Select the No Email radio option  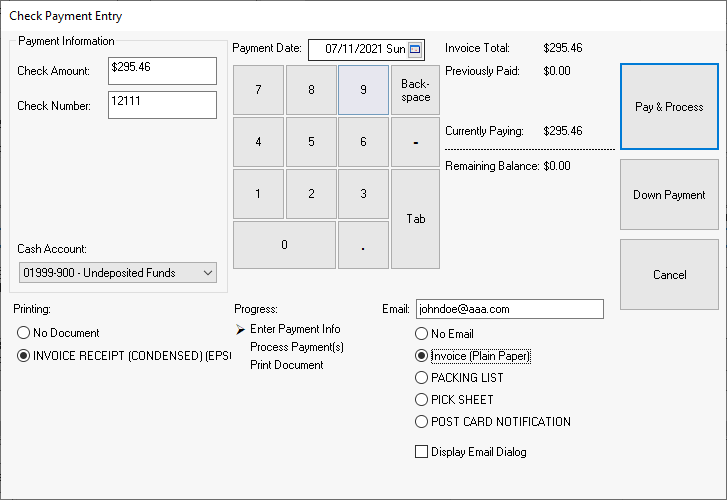click(x=421, y=334)
